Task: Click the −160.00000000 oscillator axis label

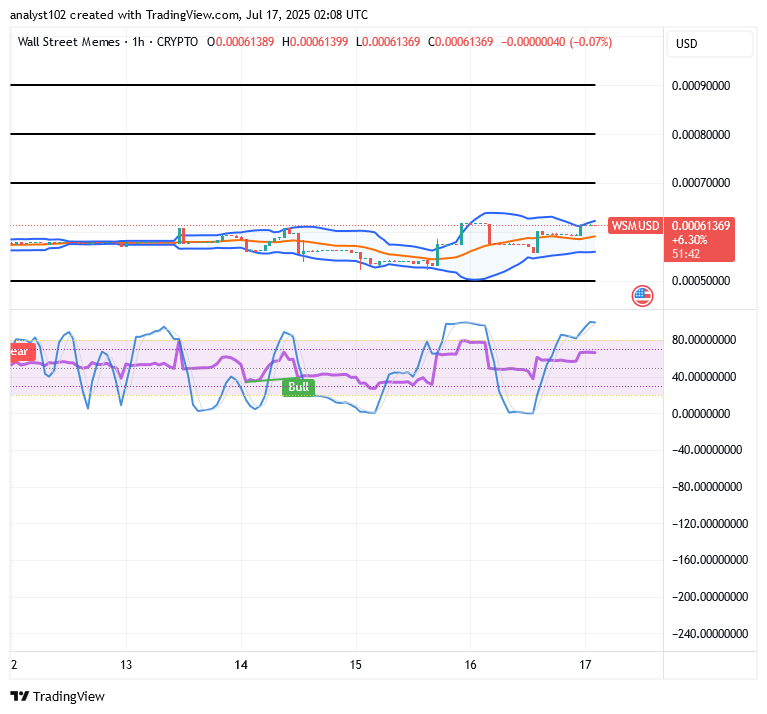Action: [x=710, y=560]
